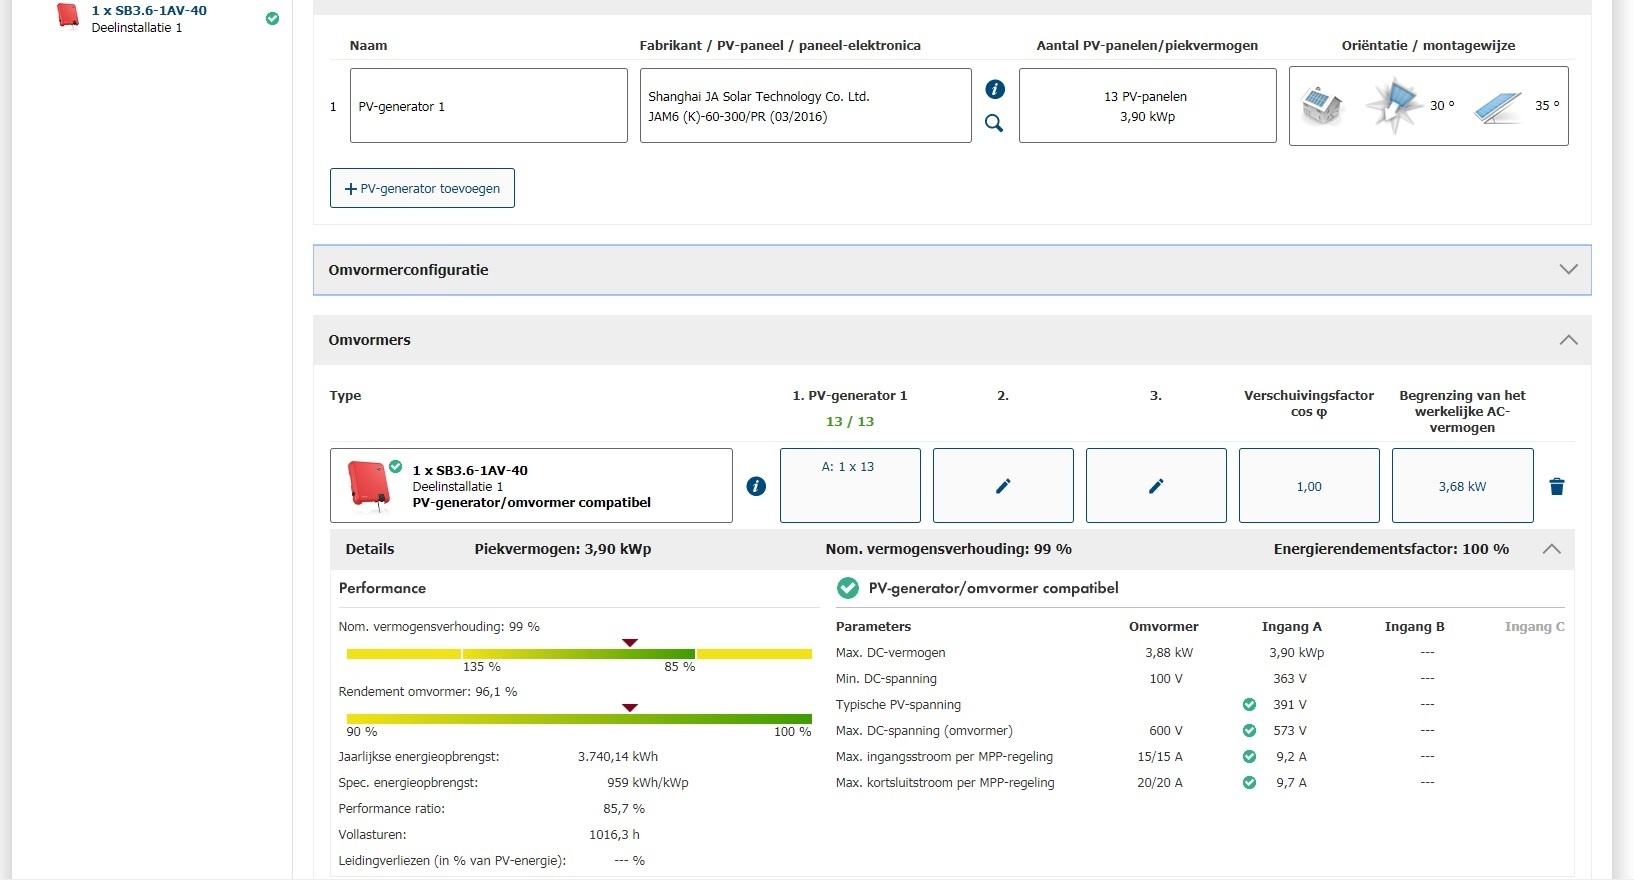Click the compass orientation icon

(1393, 105)
